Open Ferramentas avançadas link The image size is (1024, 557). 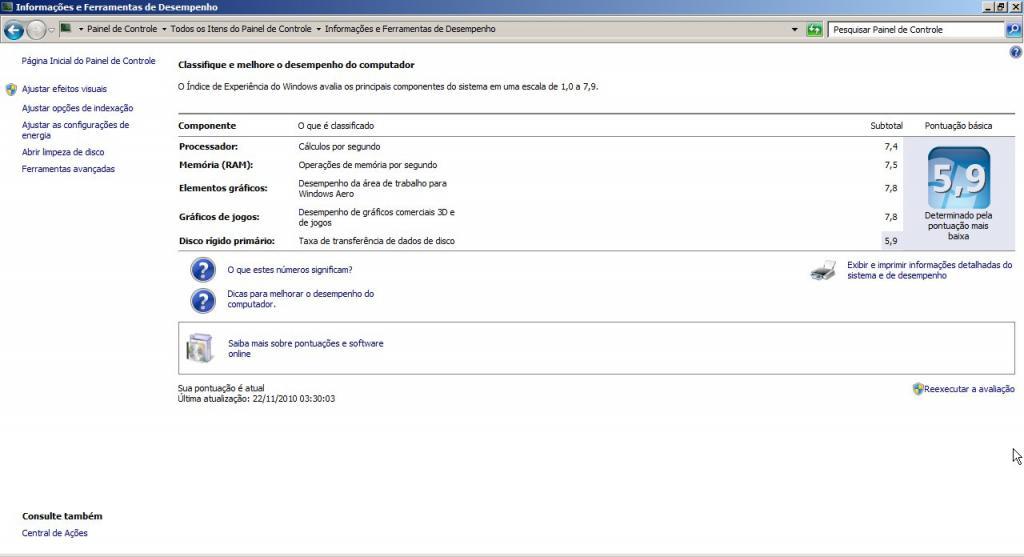coord(68,169)
